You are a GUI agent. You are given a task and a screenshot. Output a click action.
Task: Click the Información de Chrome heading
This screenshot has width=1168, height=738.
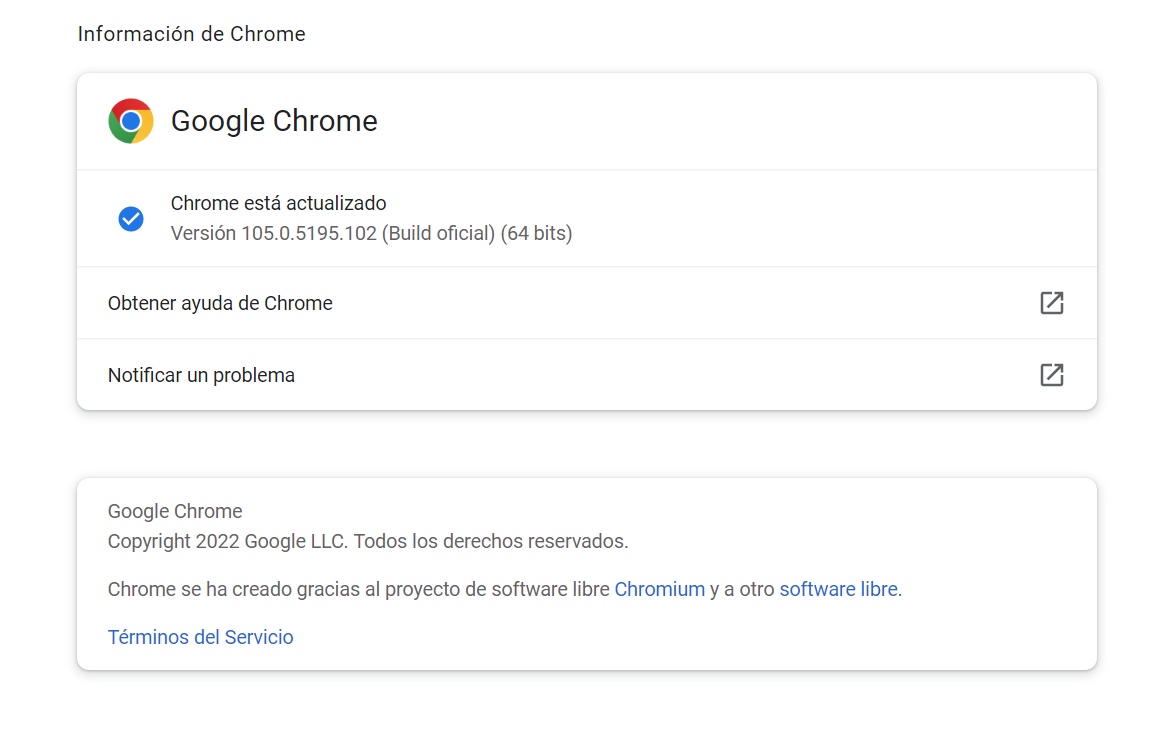[191, 34]
